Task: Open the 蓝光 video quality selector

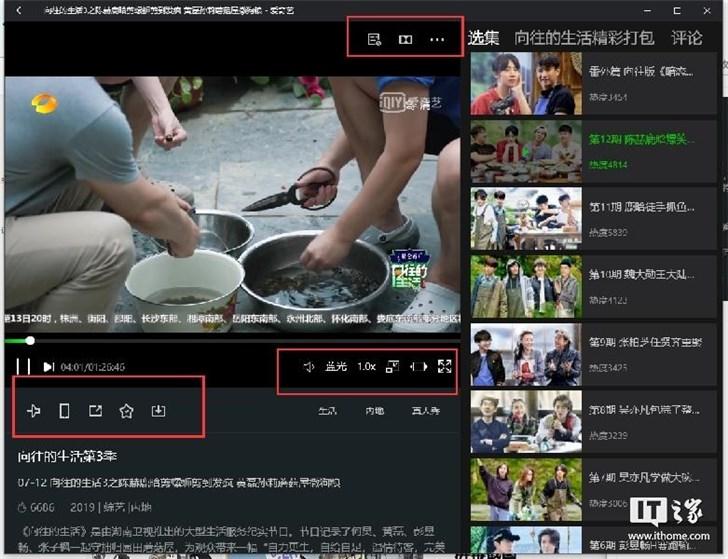Action: click(x=336, y=367)
